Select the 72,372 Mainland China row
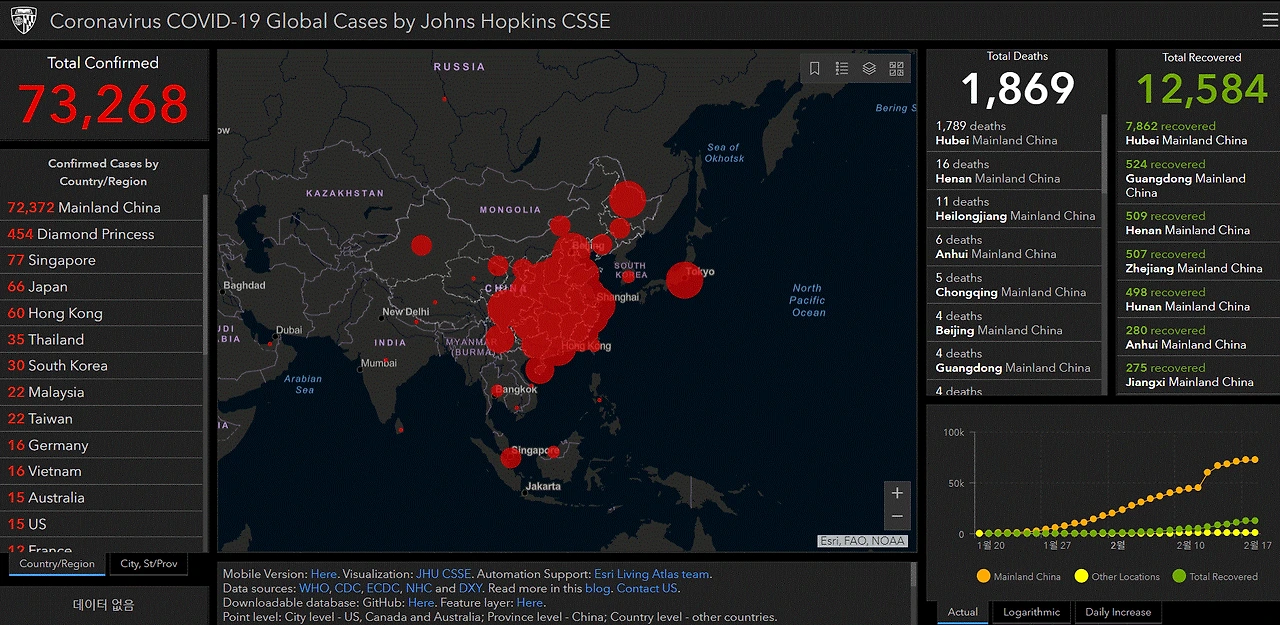This screenshot has width=1280, height=625. click(102, 208)
